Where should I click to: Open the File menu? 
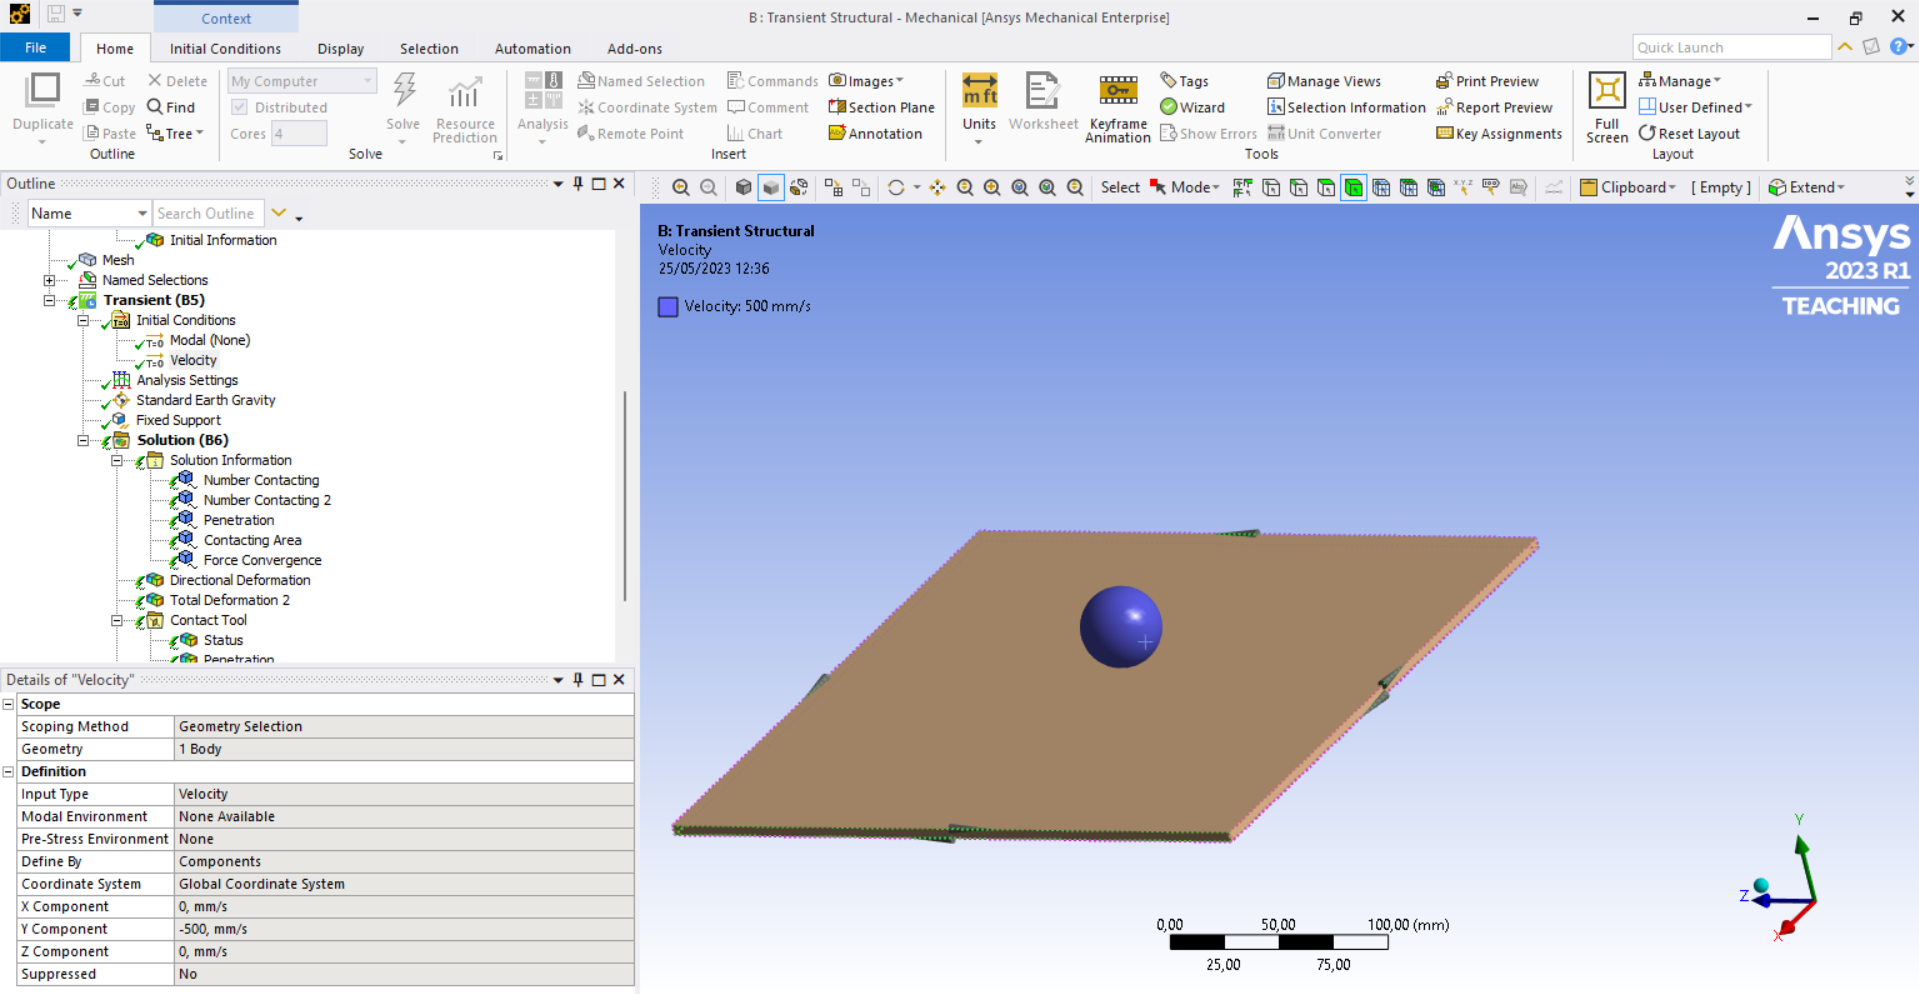[x=35, y=47]
